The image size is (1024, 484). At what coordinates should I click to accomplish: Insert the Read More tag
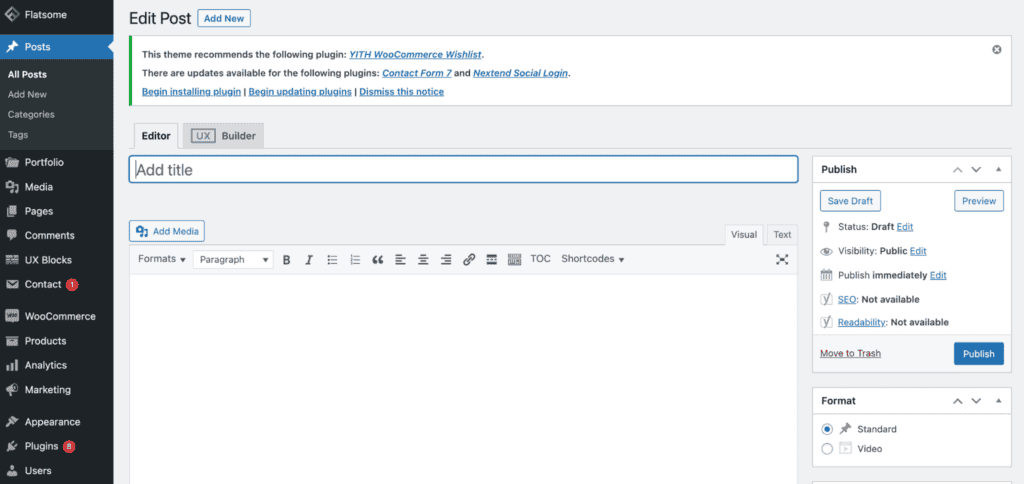tap(491, 260)
